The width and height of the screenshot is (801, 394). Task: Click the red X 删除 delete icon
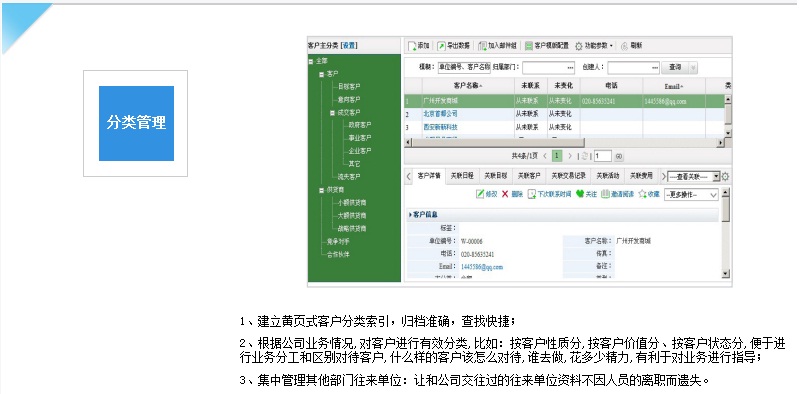(505, 194)
